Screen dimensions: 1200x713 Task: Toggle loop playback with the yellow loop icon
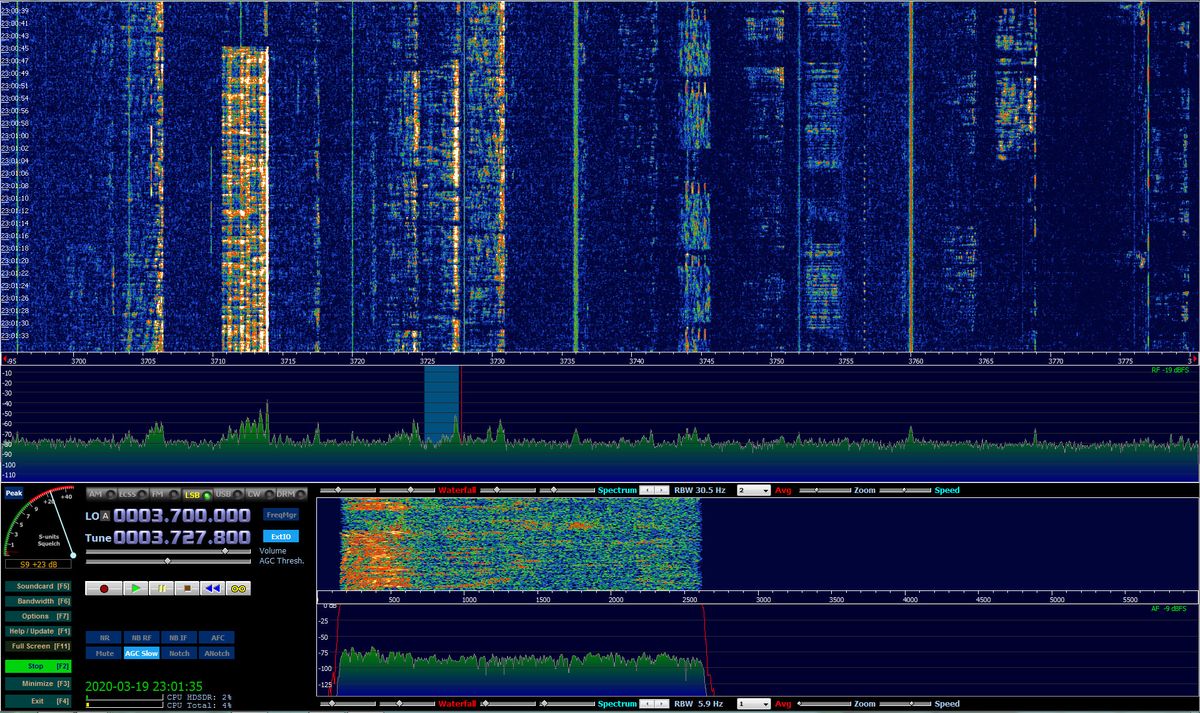[238, 589]
